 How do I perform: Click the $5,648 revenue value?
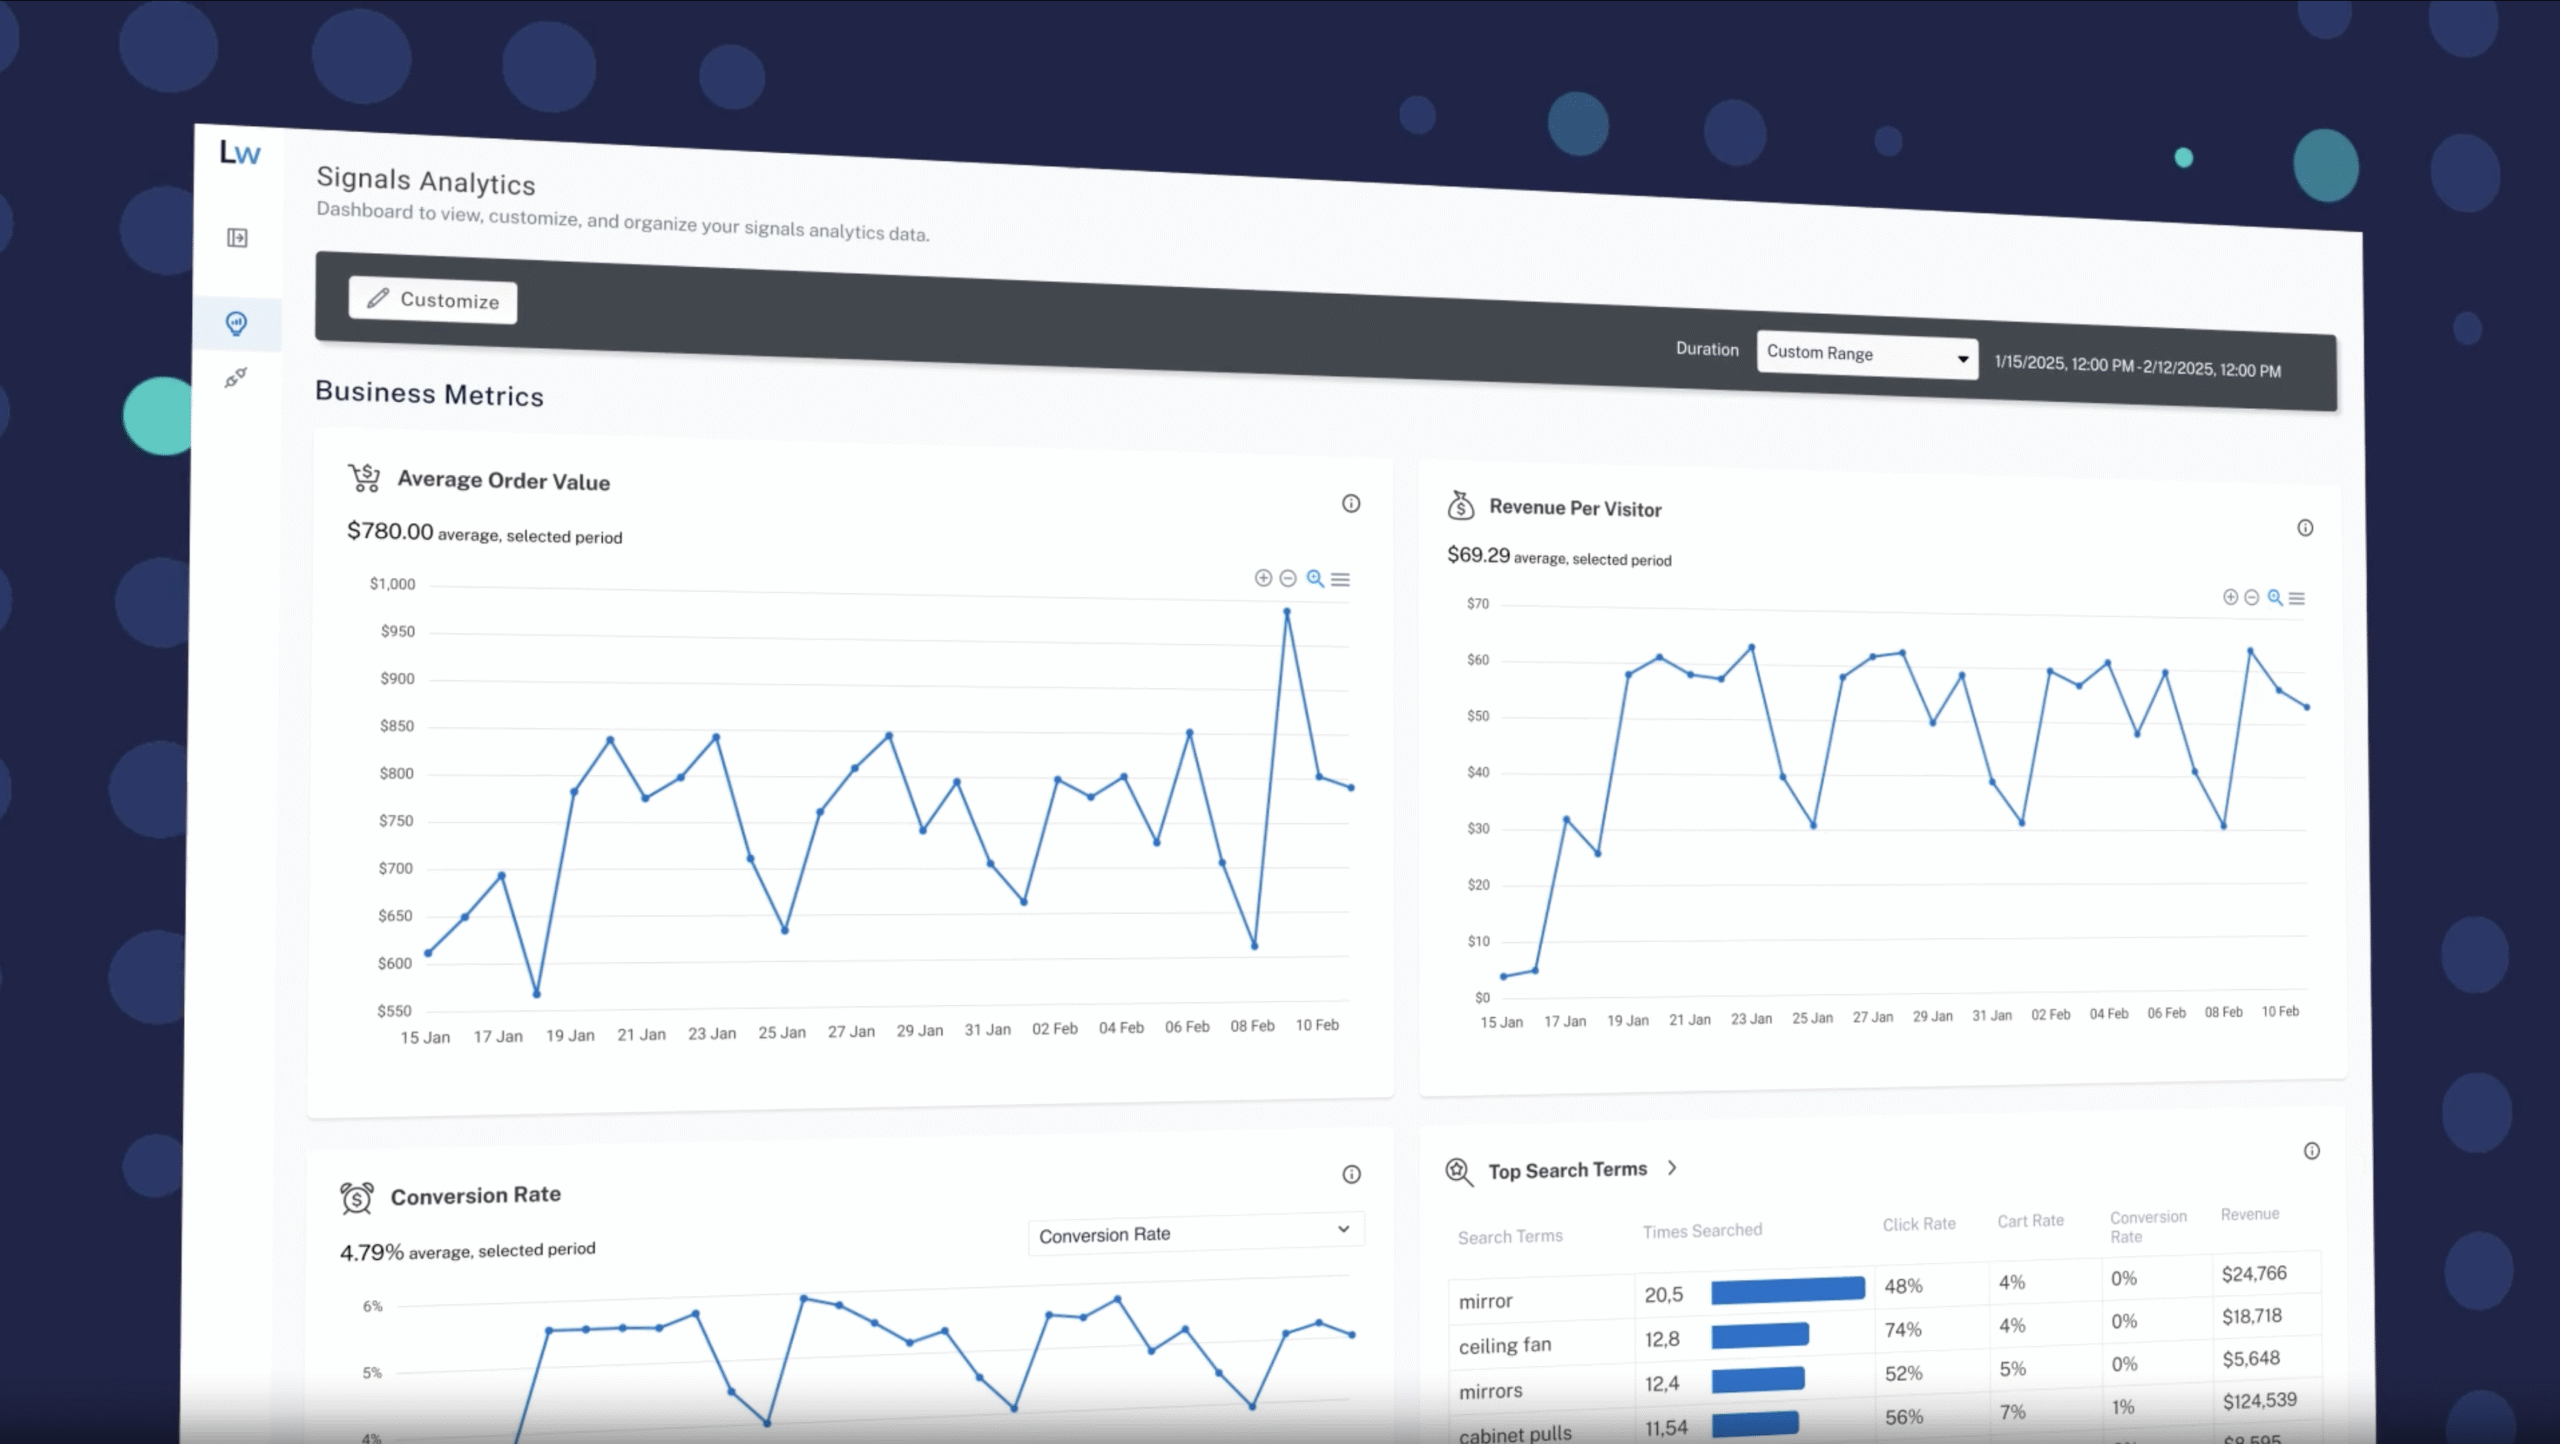2251,1359
